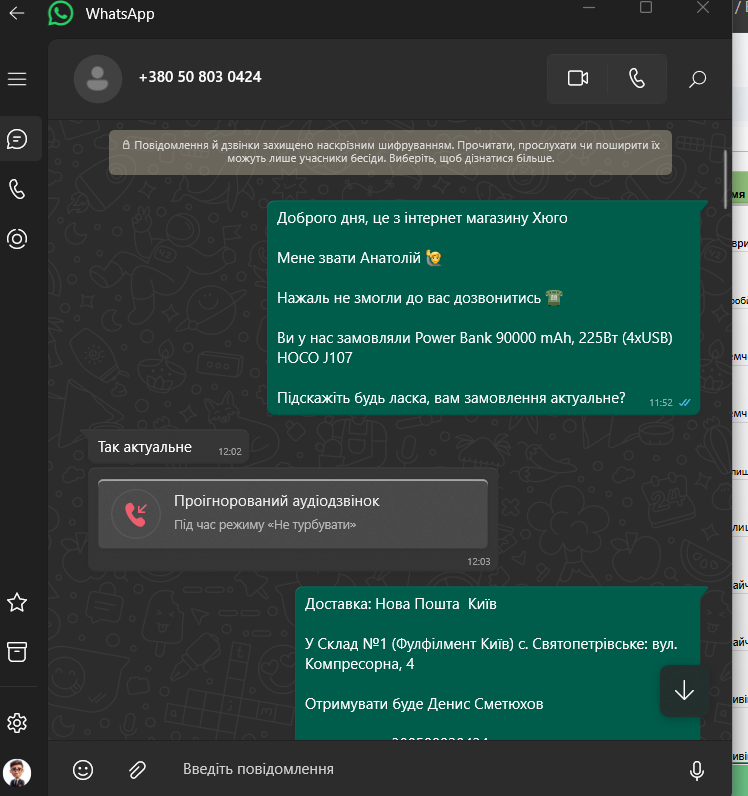
Task: Go back using the arrow icon
Action: [x=17, y=13]
